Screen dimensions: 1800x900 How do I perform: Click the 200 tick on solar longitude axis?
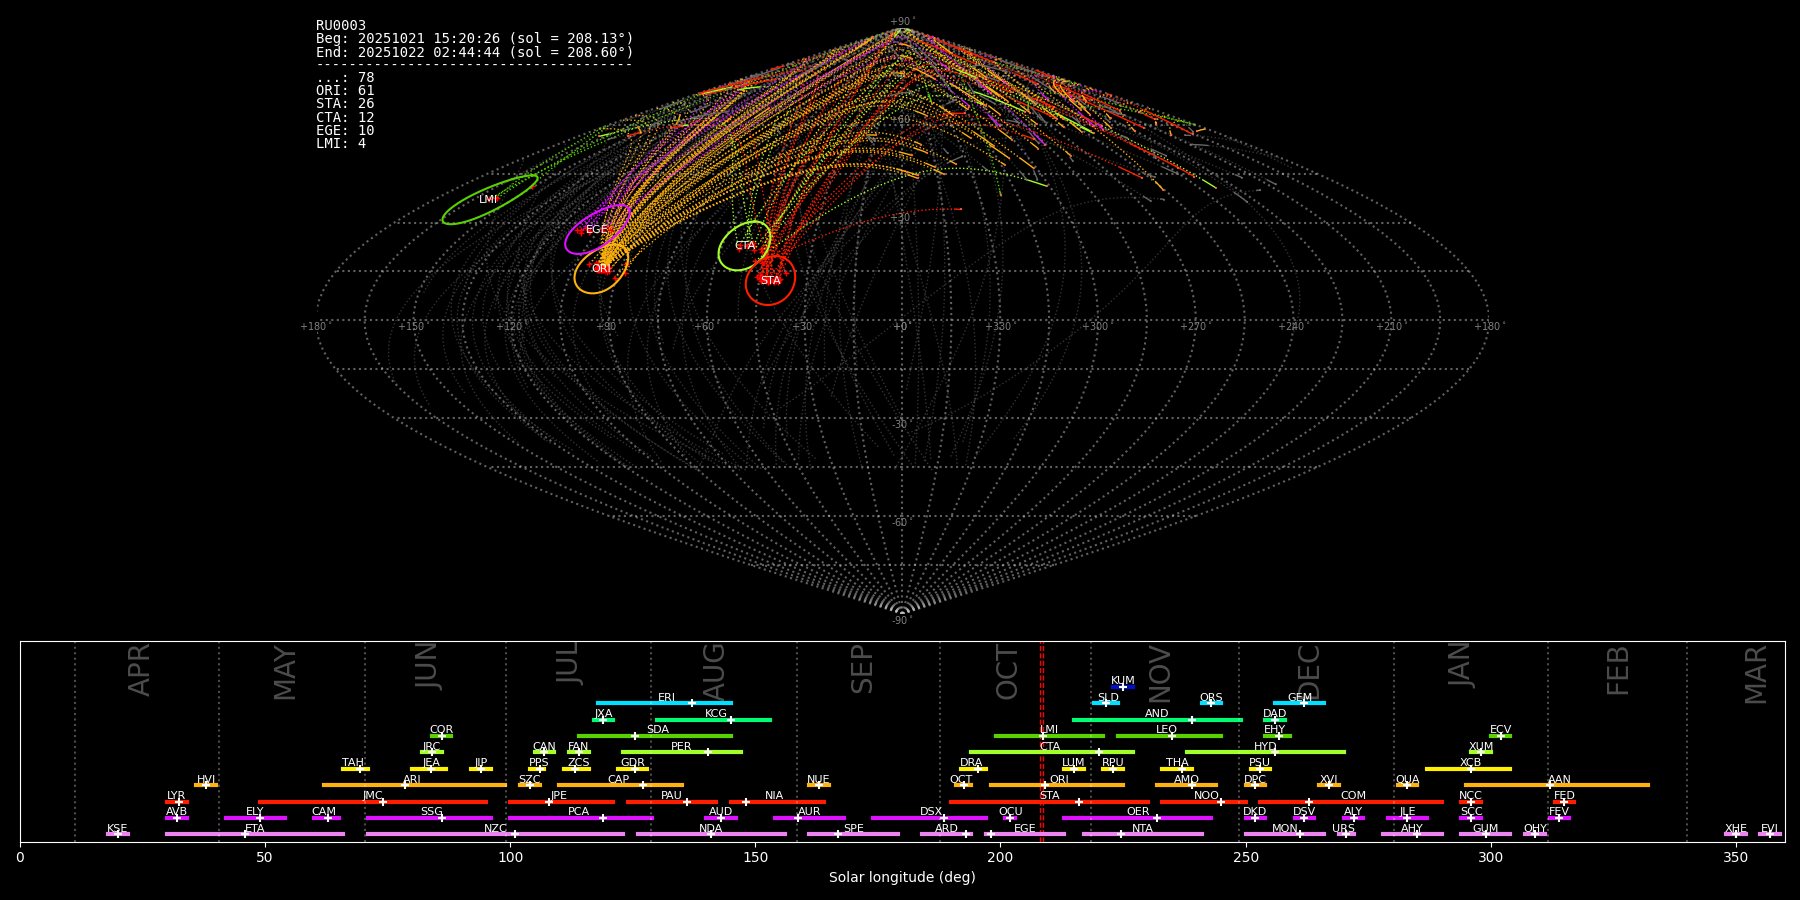[1000, 857]
